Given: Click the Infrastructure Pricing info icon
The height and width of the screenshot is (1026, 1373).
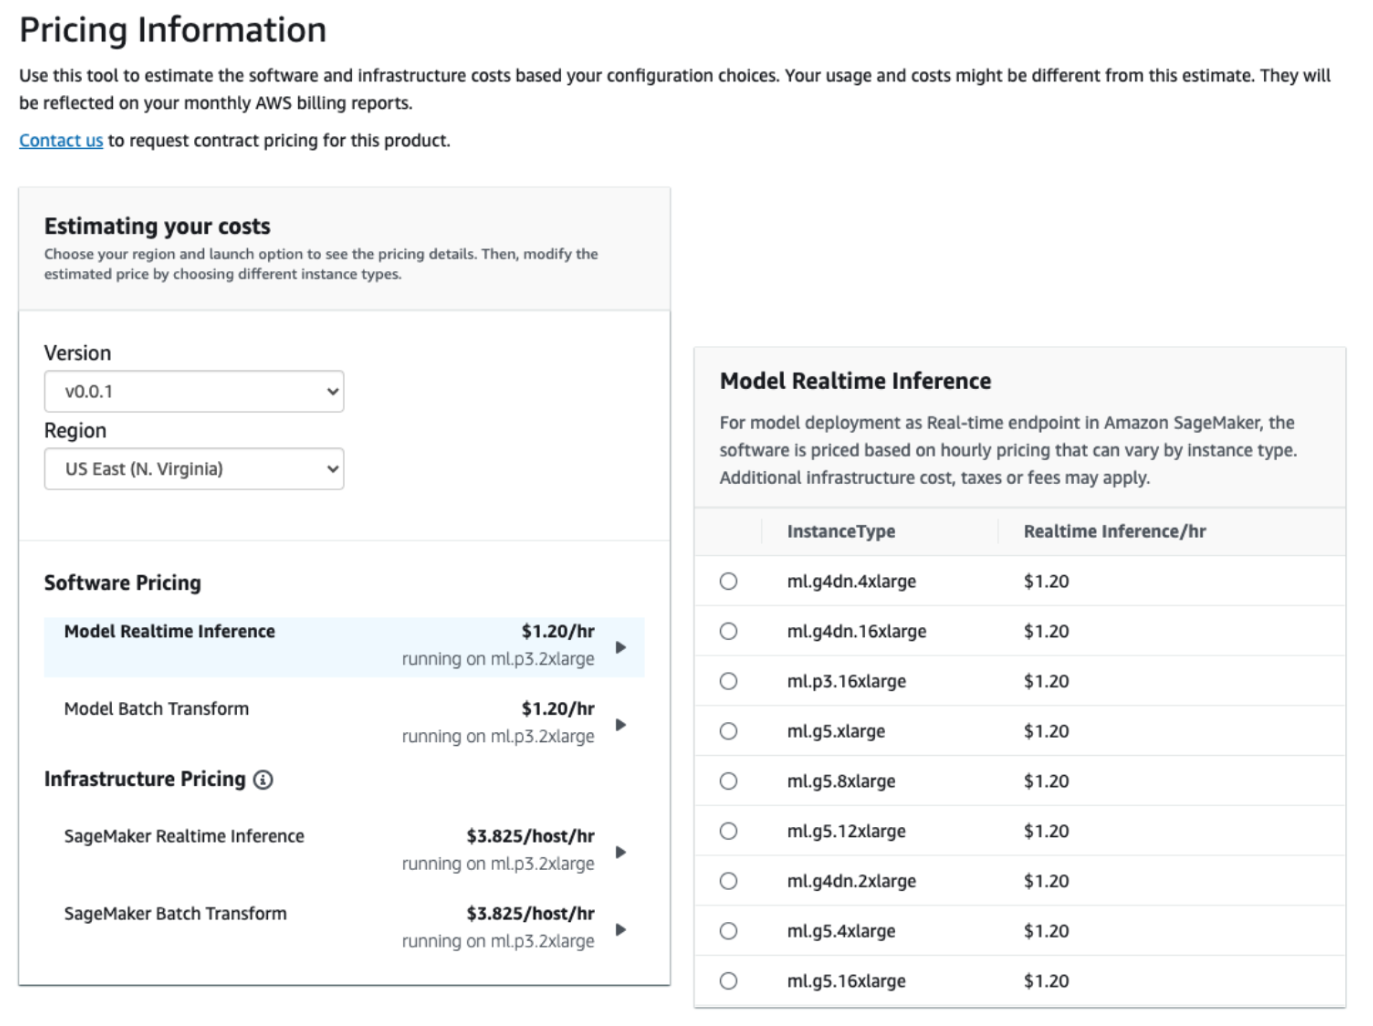Looking at the screenshot, I should 263,780.
